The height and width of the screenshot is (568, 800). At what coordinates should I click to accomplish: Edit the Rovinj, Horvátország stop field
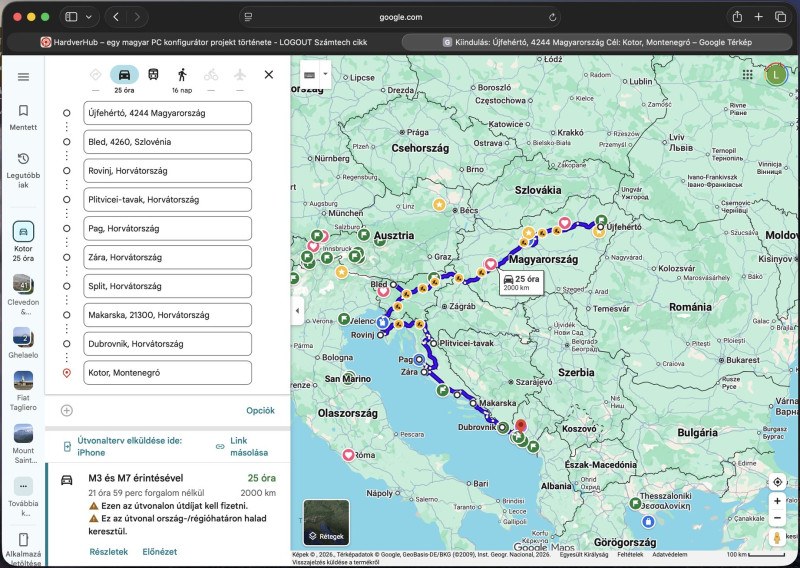[x=167, y=170]
